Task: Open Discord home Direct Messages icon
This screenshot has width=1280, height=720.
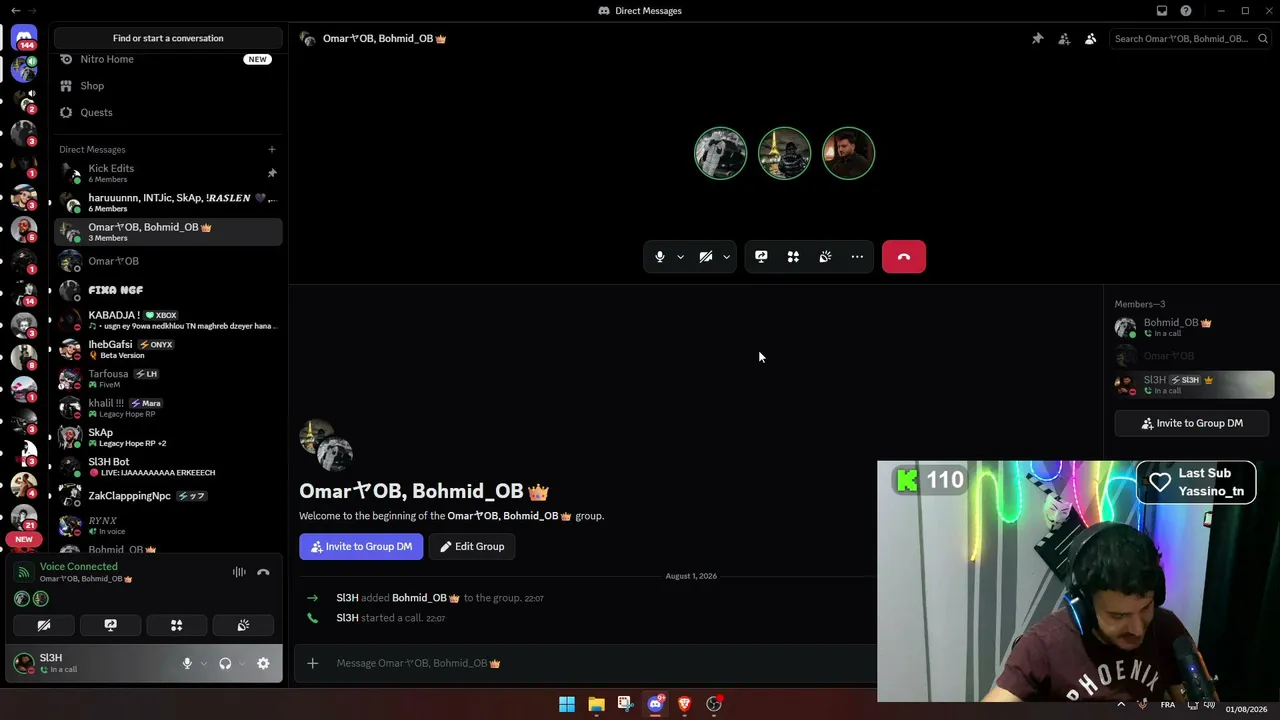Action: tap(24, 38)
